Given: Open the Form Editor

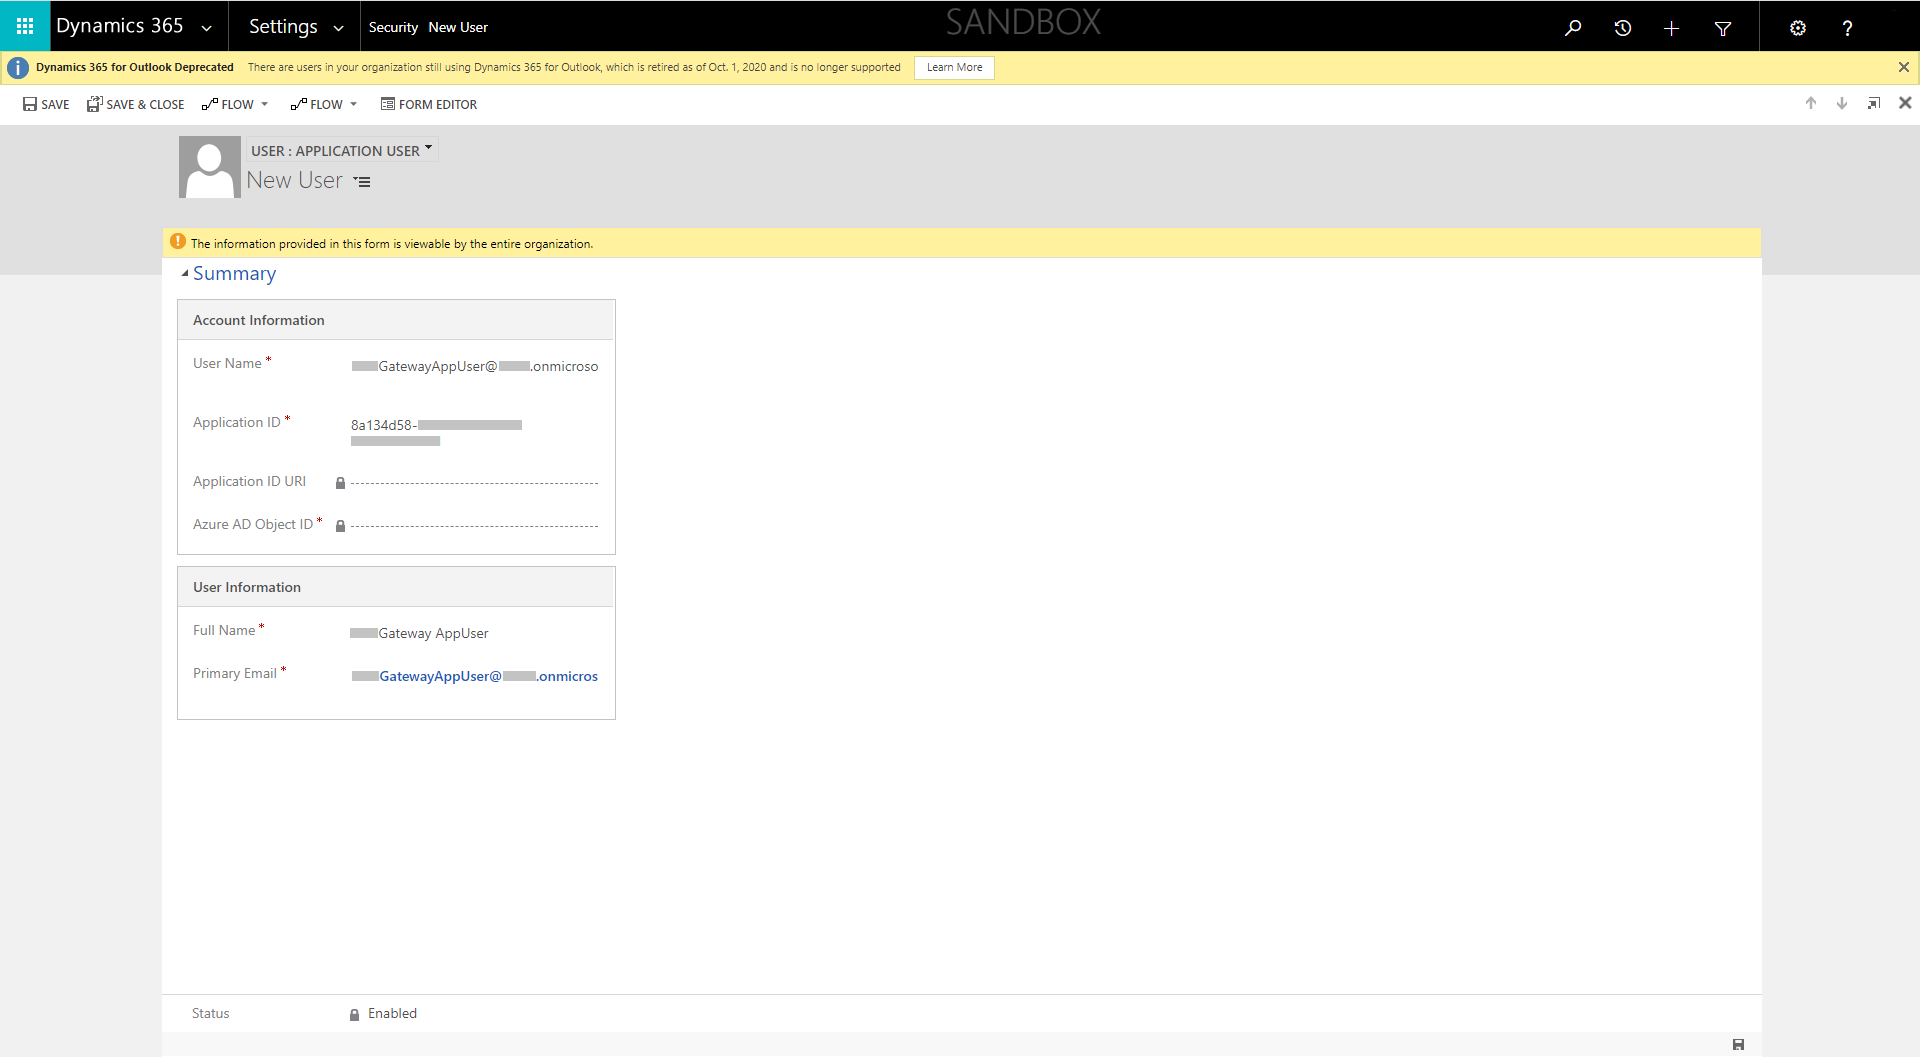Looking at the screenshot, I should [429, 104].
